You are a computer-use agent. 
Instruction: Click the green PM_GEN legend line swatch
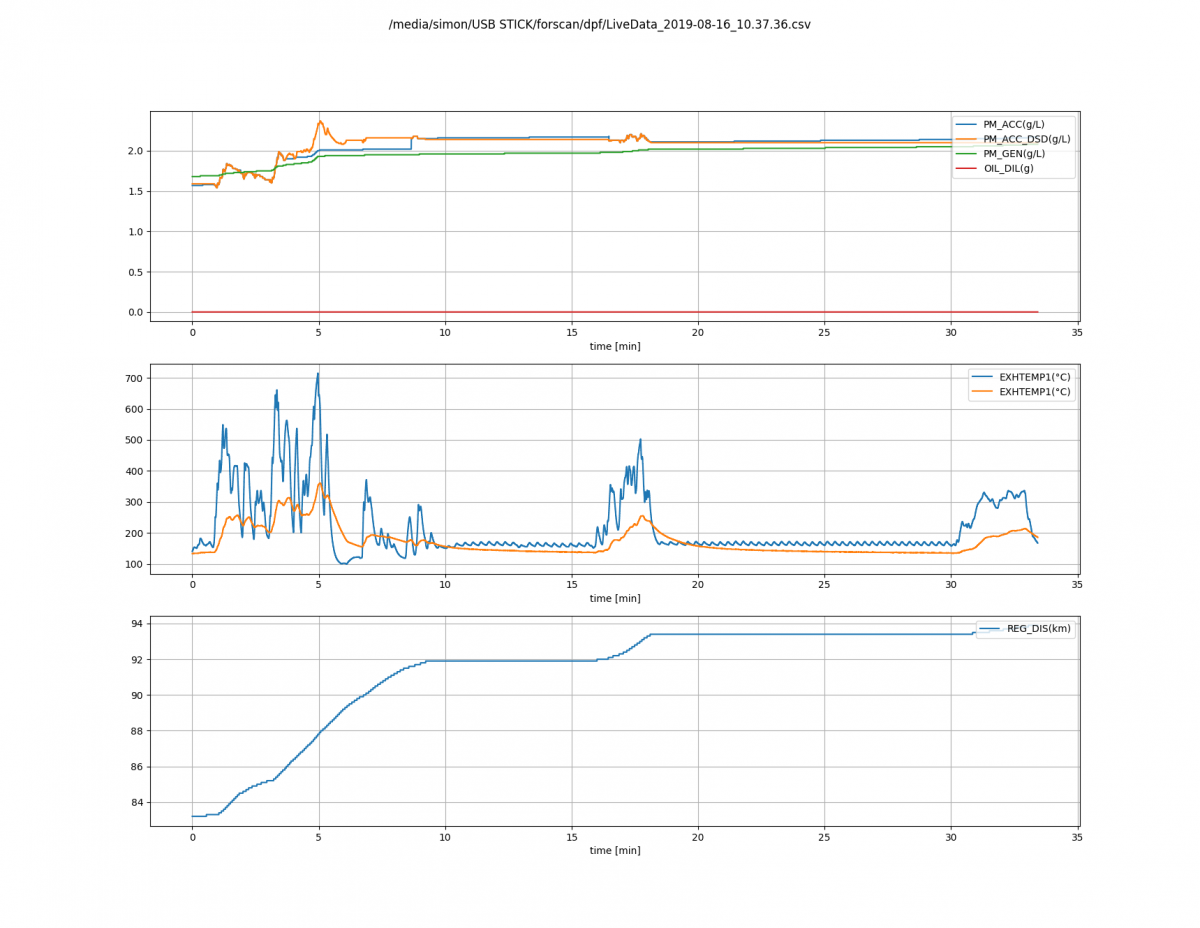966,154
